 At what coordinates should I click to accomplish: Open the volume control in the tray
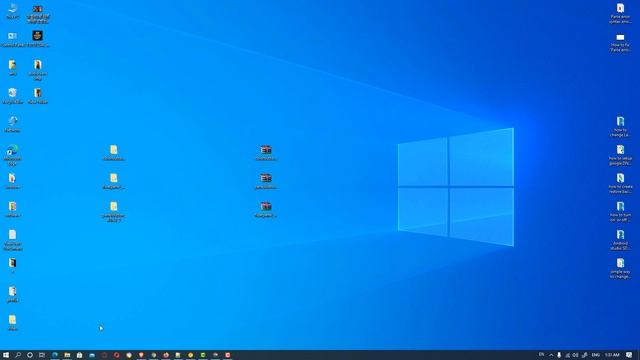576,355
